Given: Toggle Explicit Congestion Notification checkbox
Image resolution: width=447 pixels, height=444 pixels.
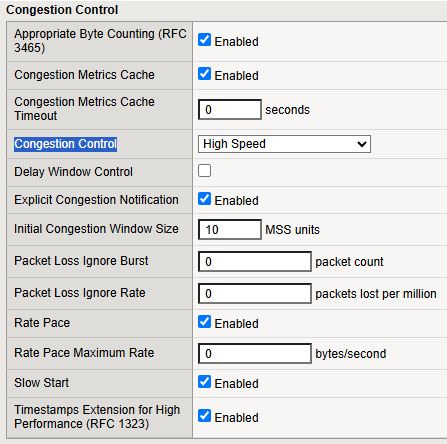Looking at the screenshot, I should pyautogui.click(x=204, y=199).
